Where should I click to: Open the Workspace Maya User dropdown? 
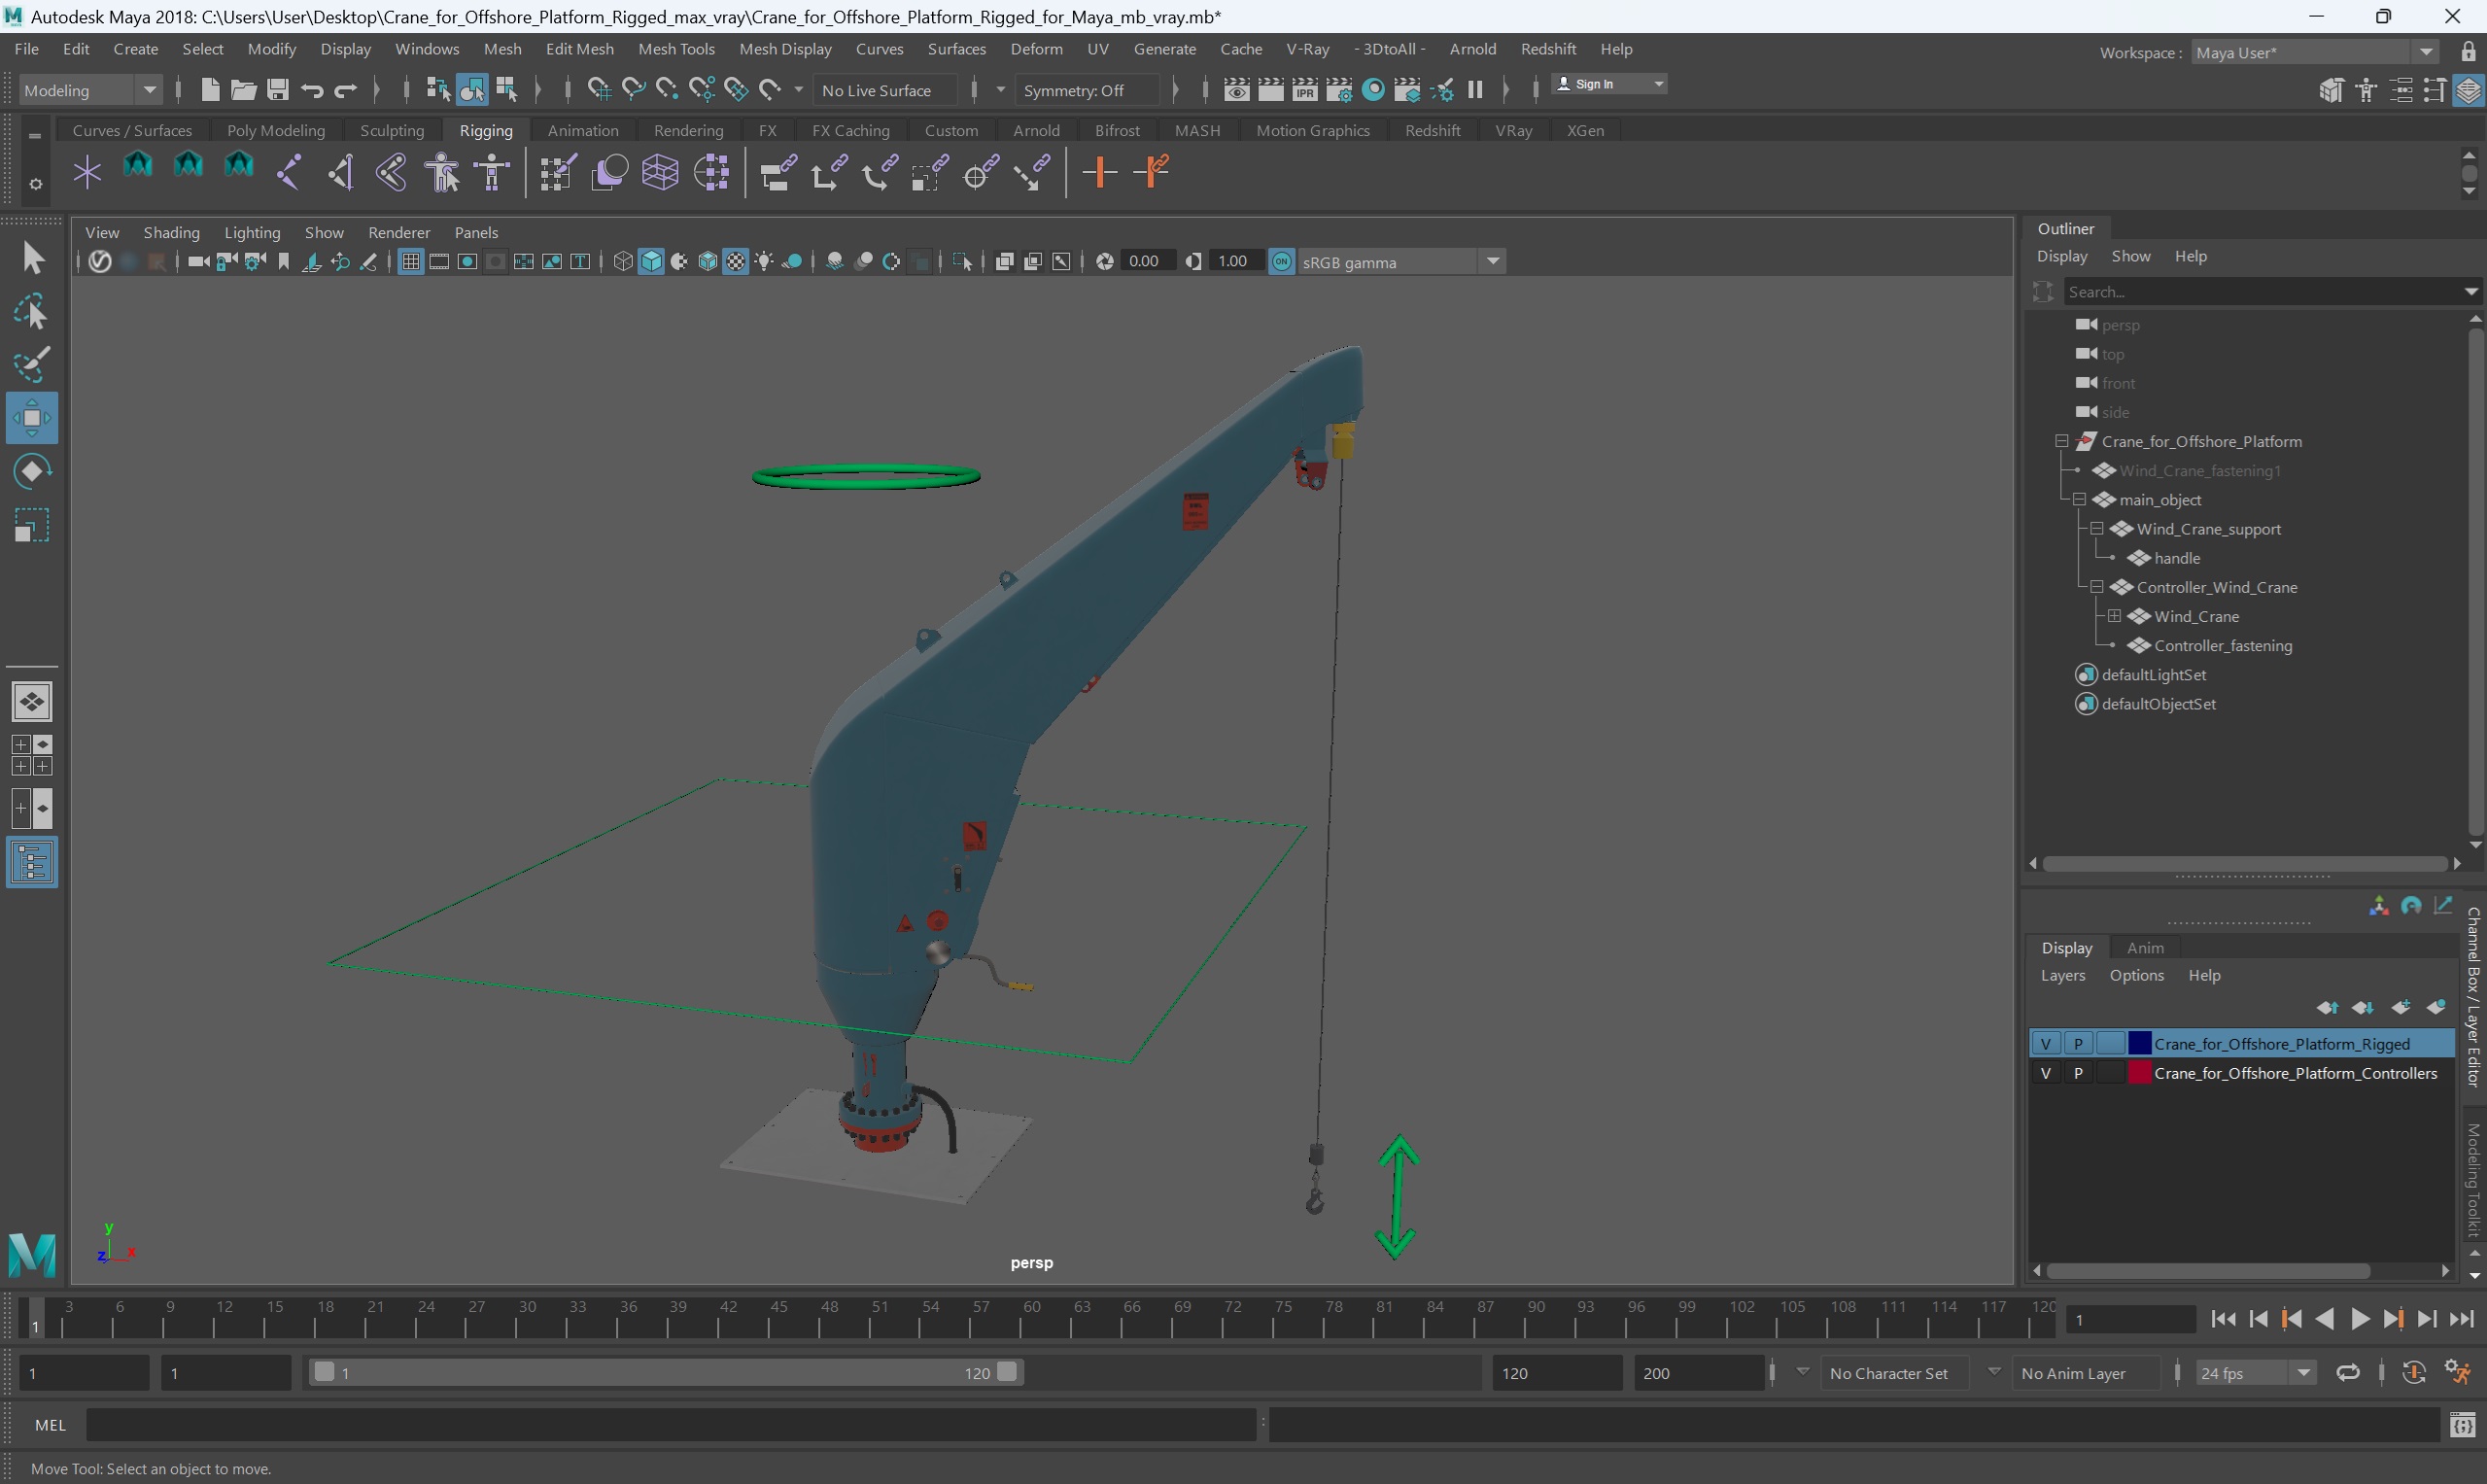(2316, 52)
